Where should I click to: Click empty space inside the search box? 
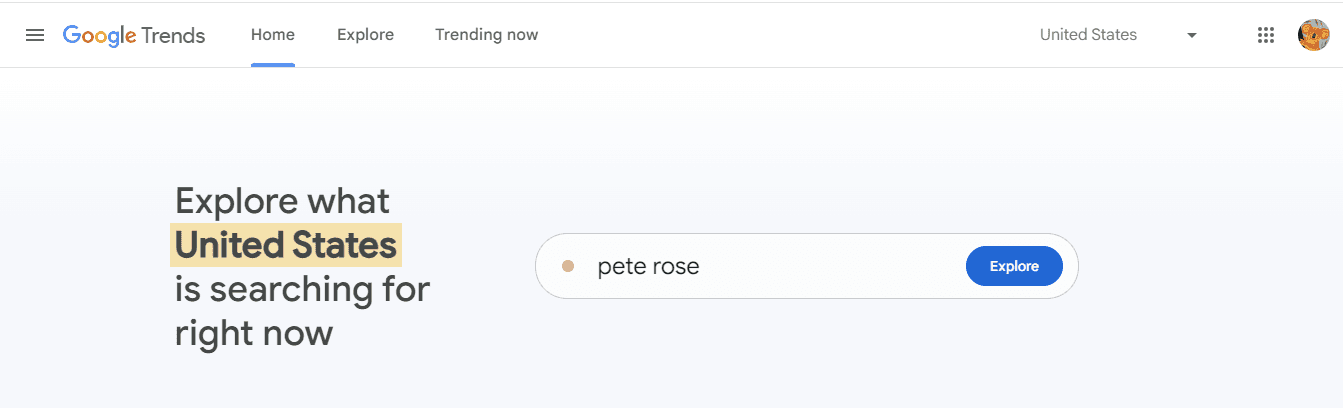pos(830,267)
